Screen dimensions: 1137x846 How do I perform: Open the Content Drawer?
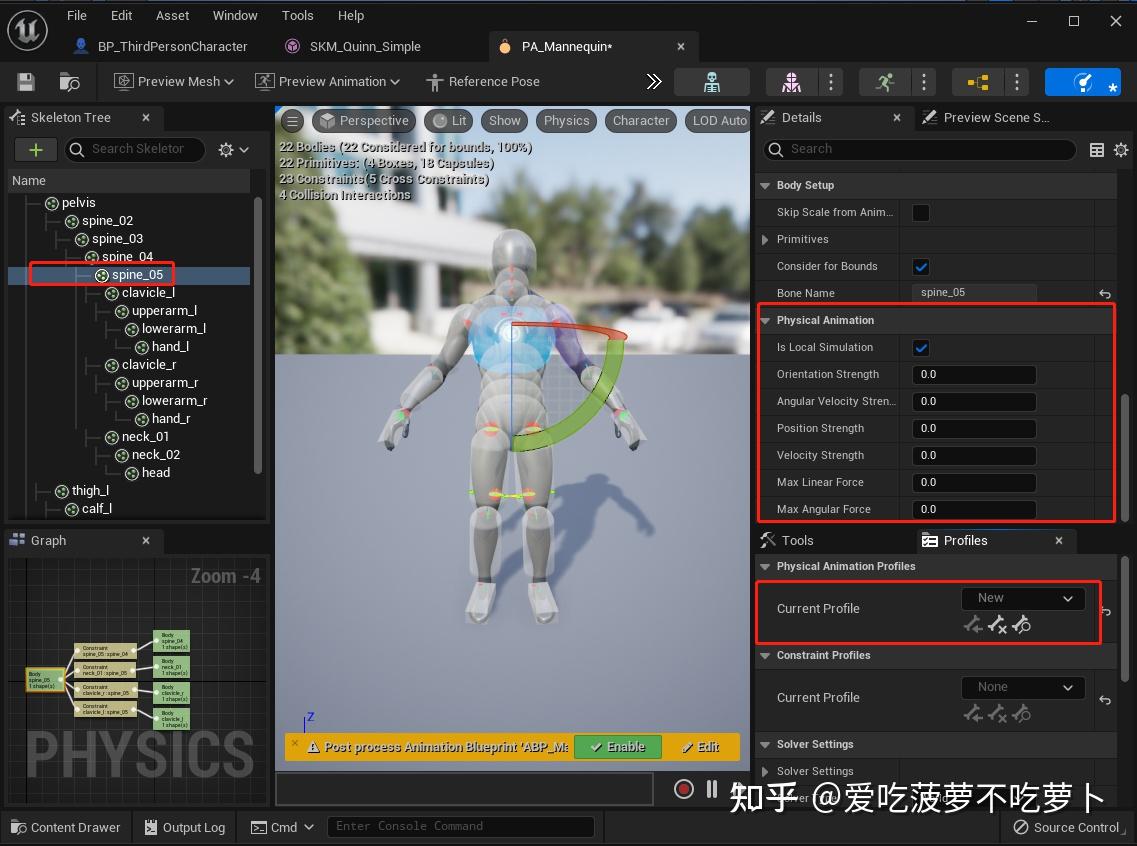point(66,827)
